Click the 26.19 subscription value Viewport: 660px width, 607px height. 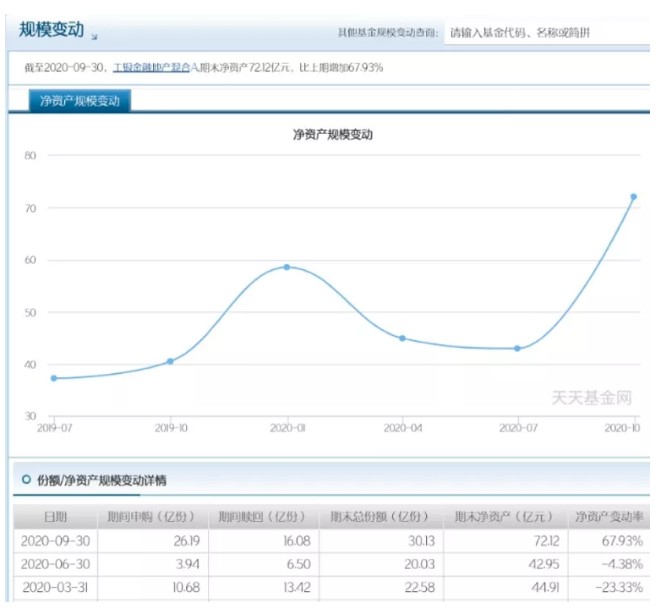pyautogui.click(x=186, y=541)
